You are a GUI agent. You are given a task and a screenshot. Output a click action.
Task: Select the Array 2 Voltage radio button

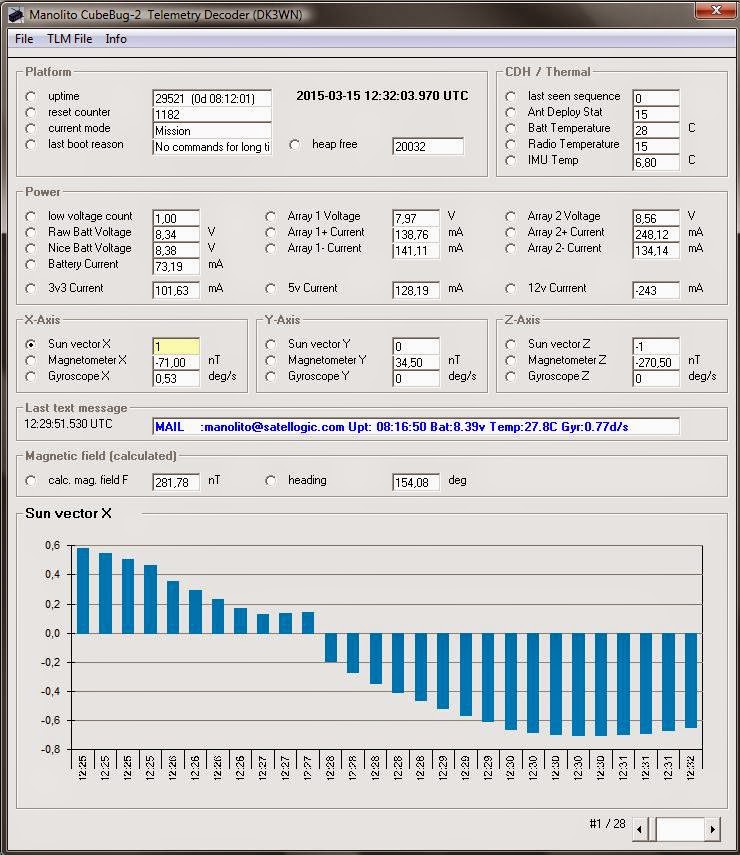(510, 216)
